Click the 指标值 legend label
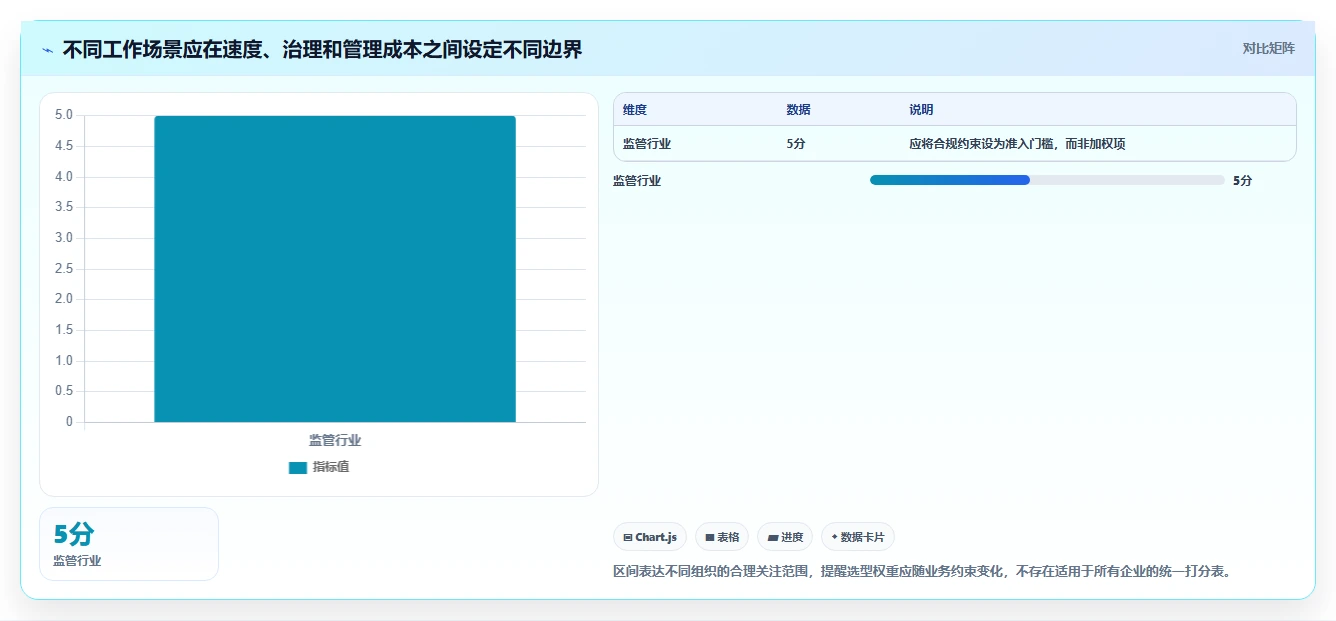This screenshot has height=621, width=1336. point(331,467)
